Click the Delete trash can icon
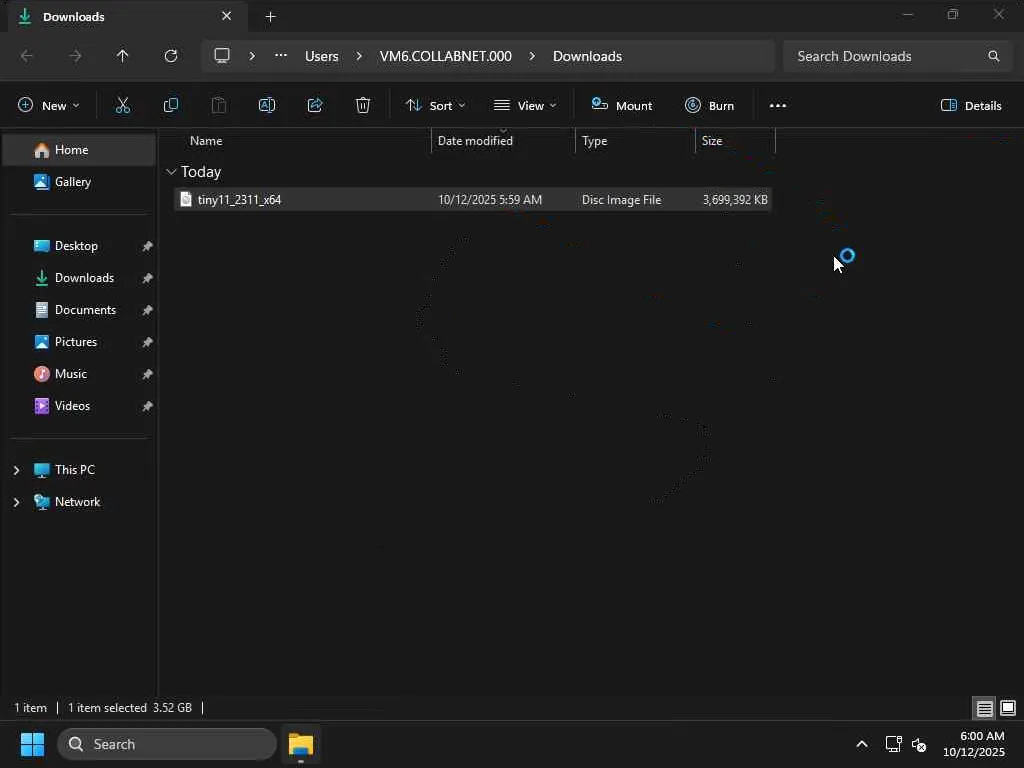1024x768 pixels. 363,105
